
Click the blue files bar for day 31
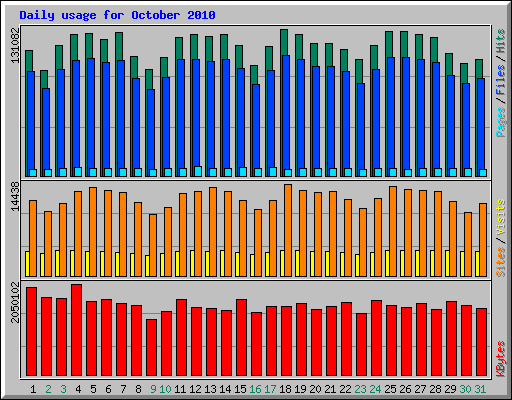[481, 124]
